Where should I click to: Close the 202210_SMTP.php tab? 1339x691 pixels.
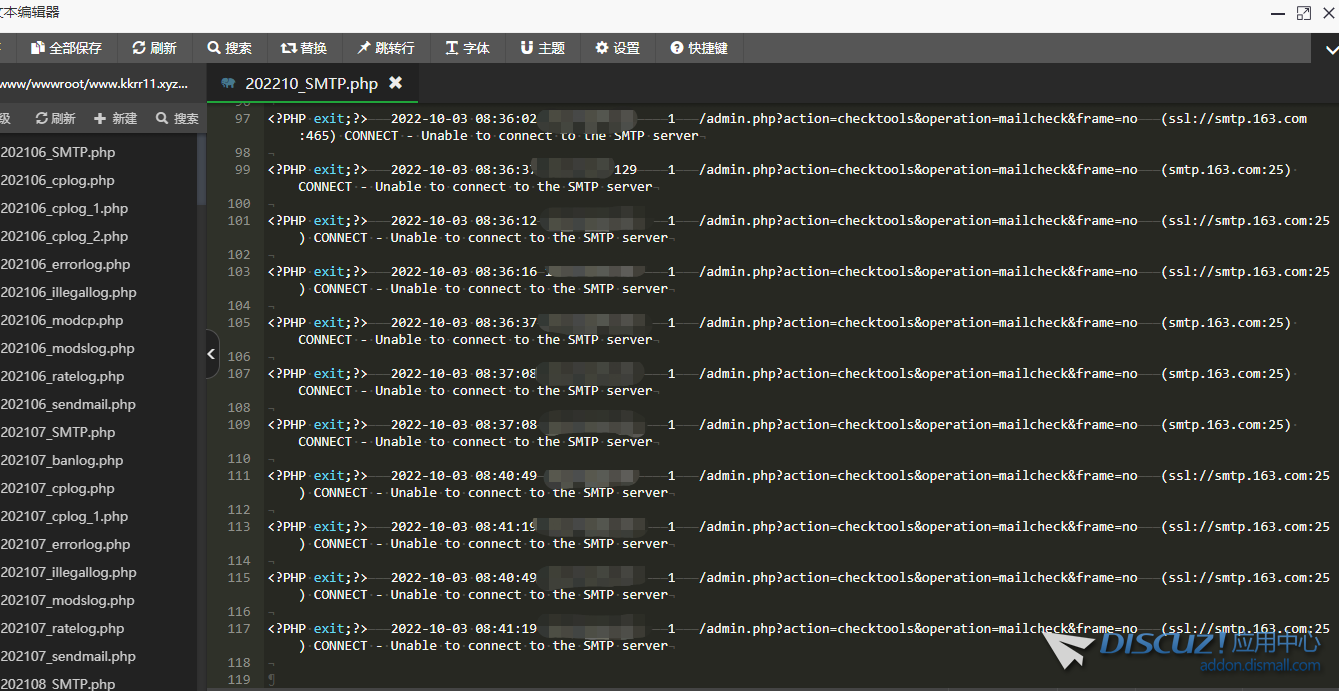pyautogui.click(x=395, y=83)
